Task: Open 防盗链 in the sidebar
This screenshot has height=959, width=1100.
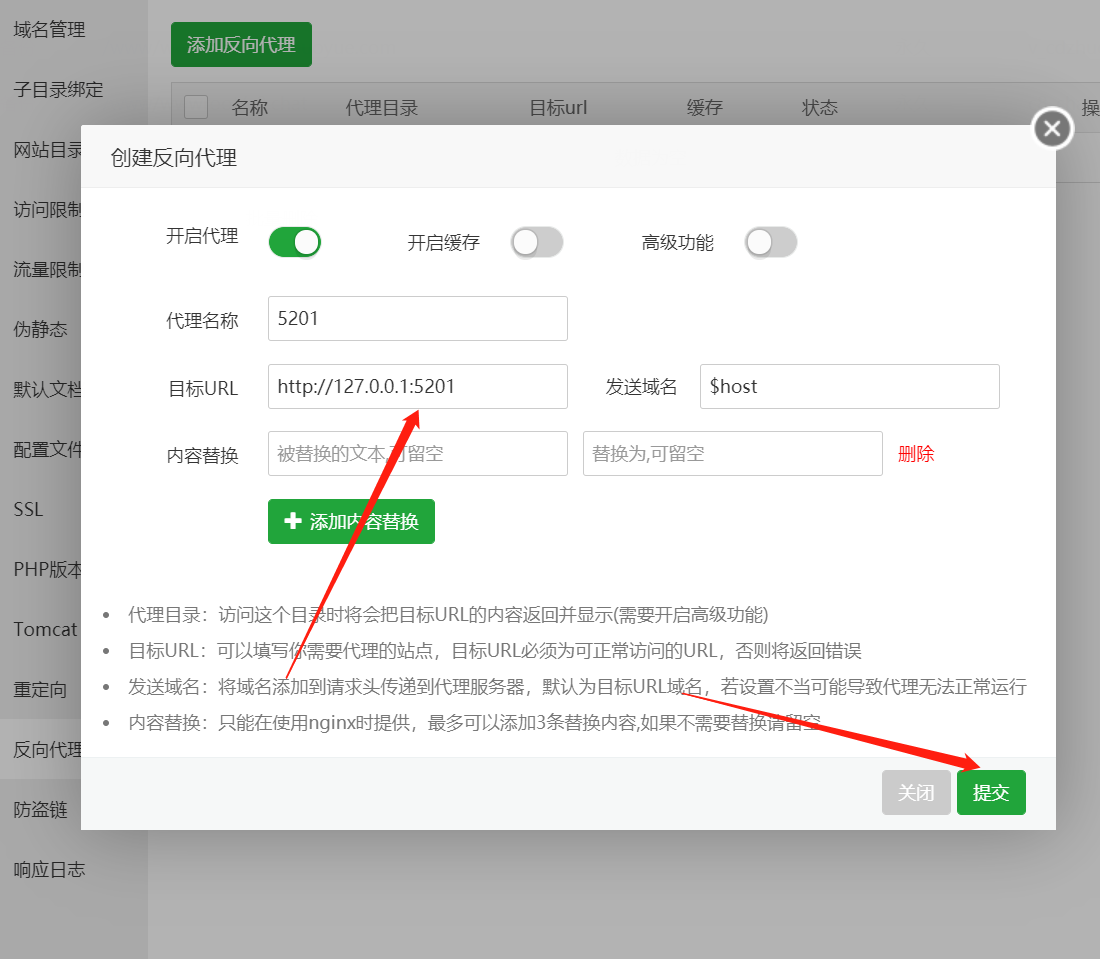Action: (41, 810)
